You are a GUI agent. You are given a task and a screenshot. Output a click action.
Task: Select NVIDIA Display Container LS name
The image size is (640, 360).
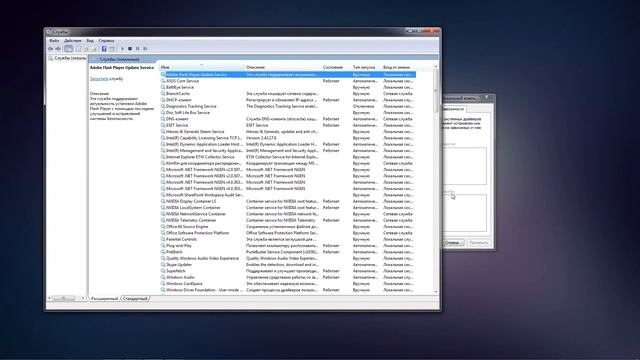tap(191, 201)
